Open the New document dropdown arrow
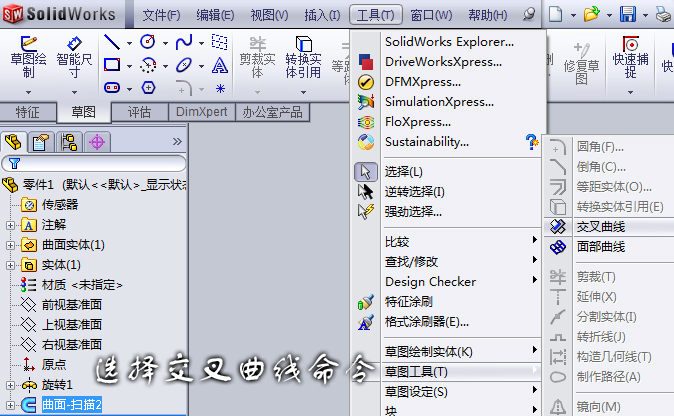The height and width of the screenshot is (416, 674). (x=573, y=15)
